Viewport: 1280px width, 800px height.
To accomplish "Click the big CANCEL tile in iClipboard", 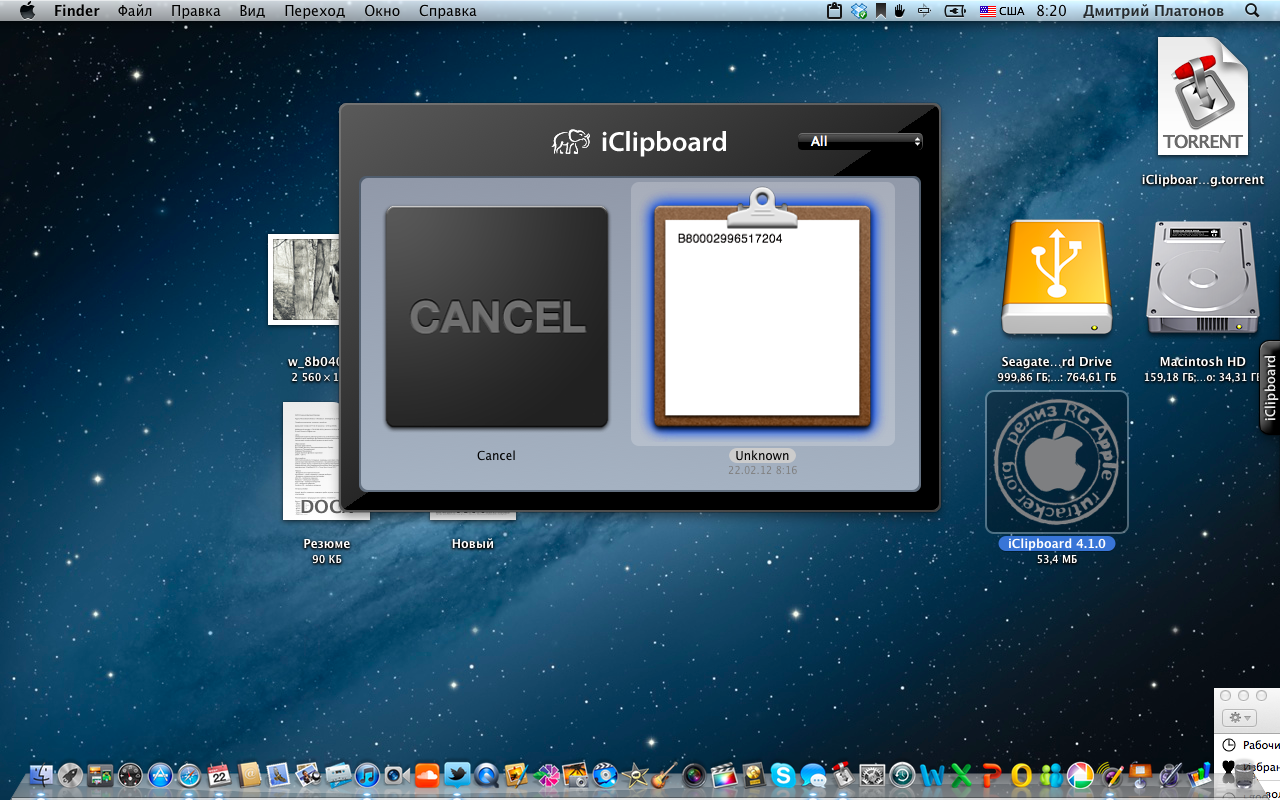I will point(497,317).
